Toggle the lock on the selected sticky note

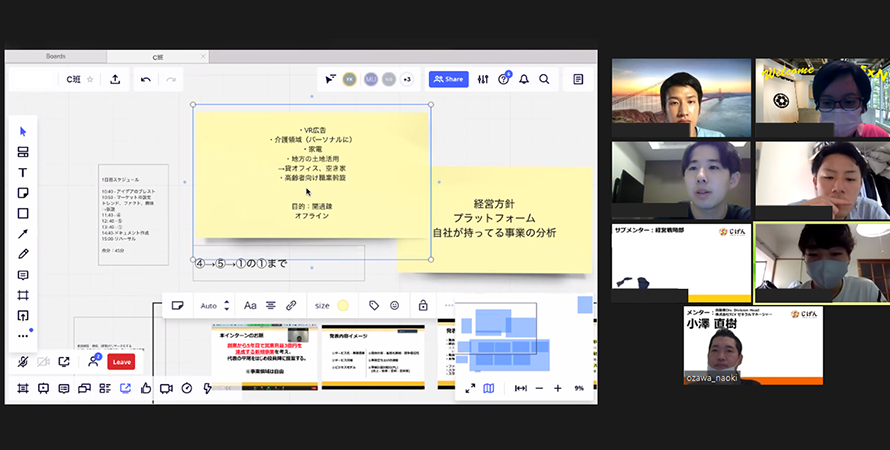423,305
